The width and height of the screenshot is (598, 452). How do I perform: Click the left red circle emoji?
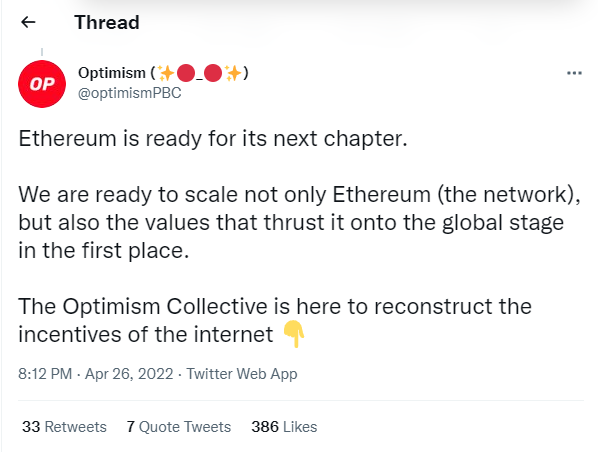186,73
